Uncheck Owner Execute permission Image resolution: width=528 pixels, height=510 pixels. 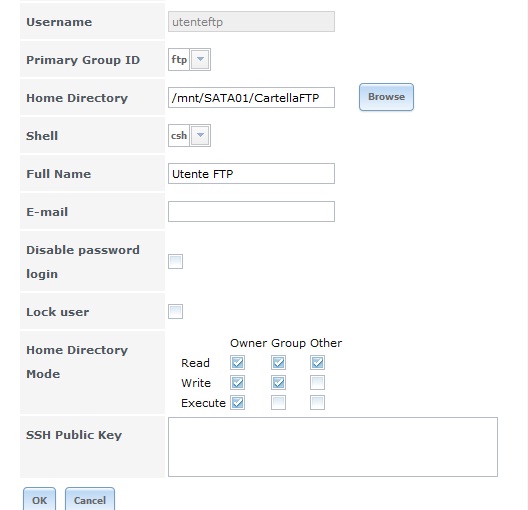(x=237, y=403)
